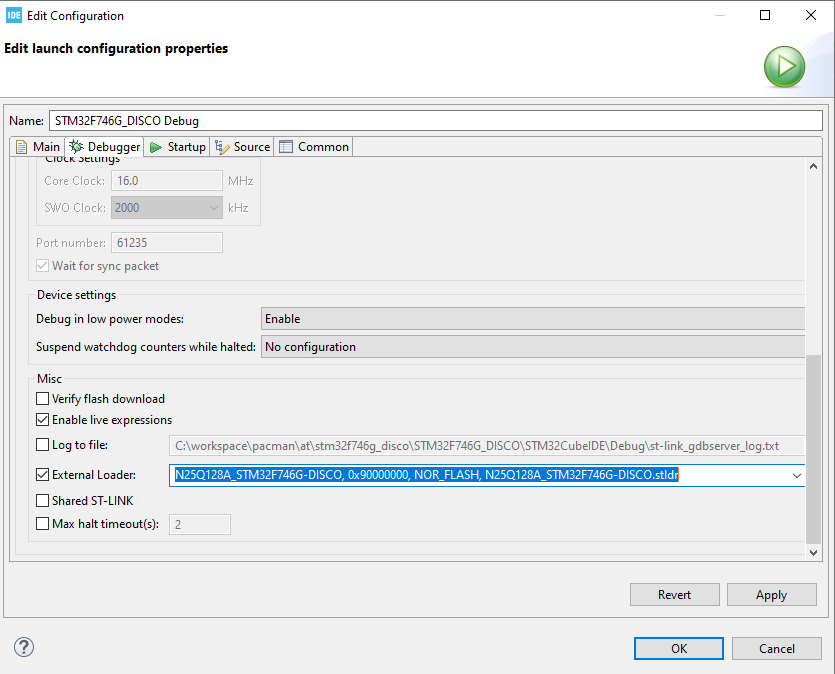Click the 'kHz' unit label

coord(238,208)
